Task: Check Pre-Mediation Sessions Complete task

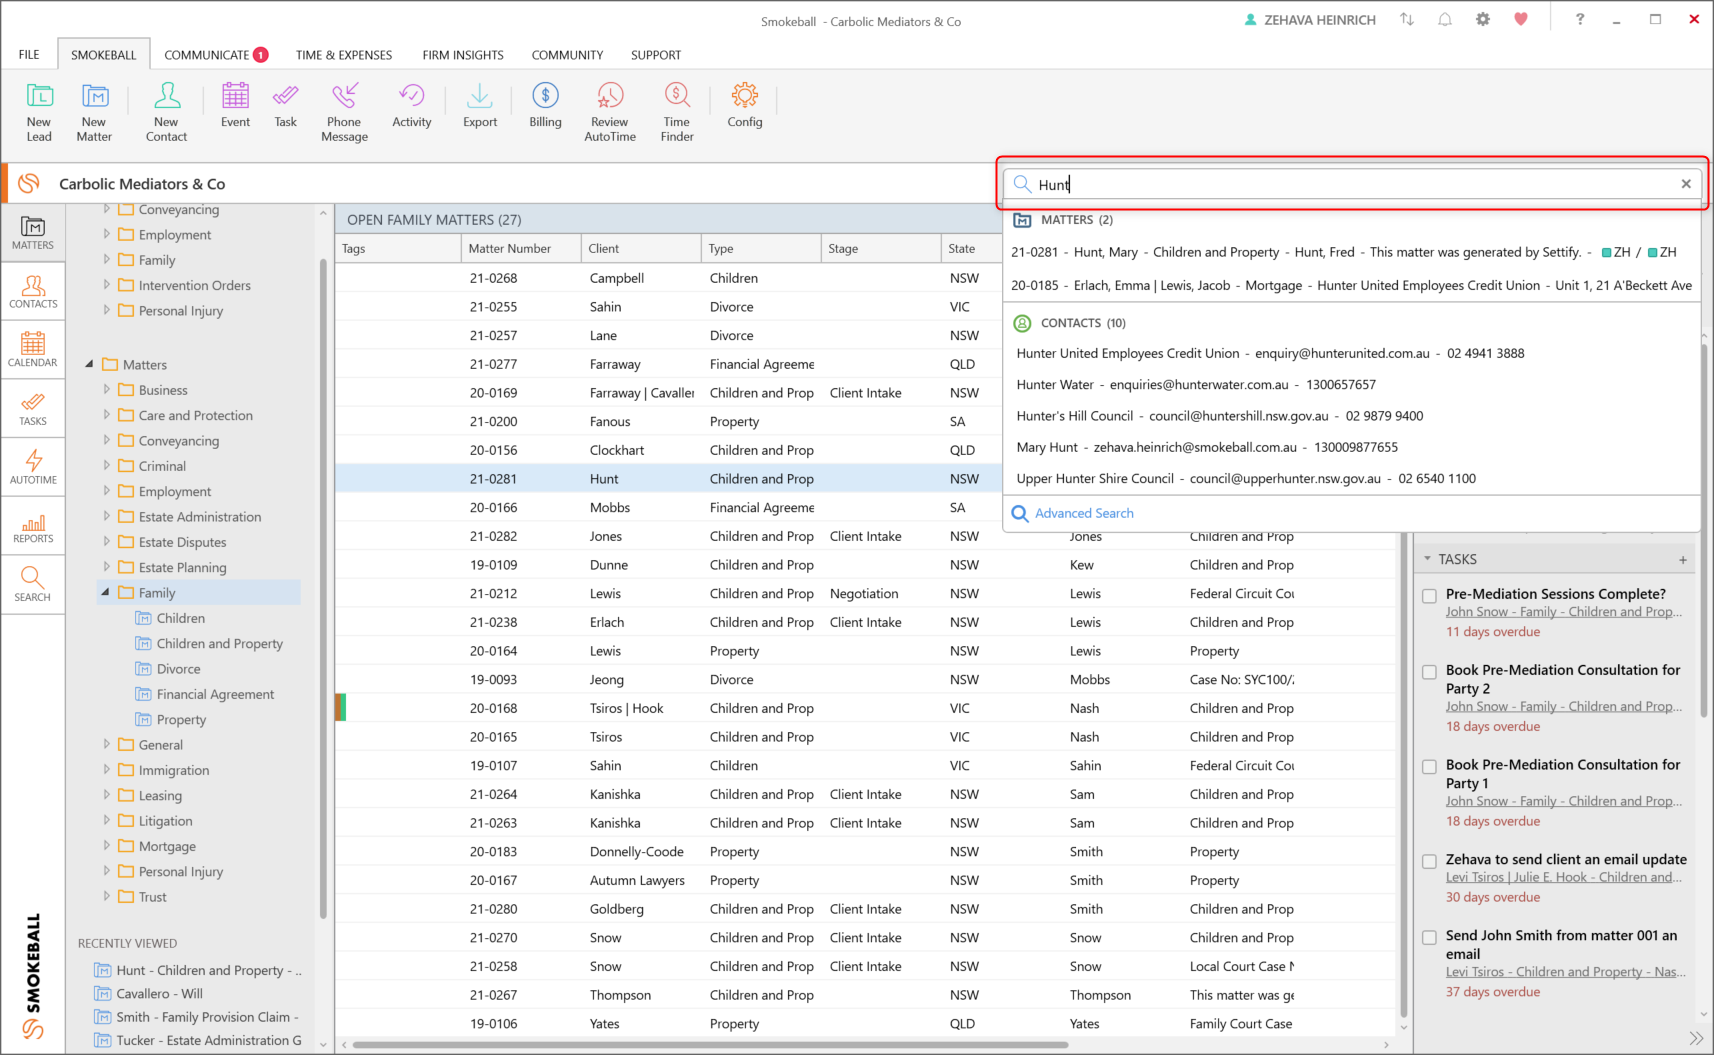Action: pyautogui.click(x=1430, y=596)
